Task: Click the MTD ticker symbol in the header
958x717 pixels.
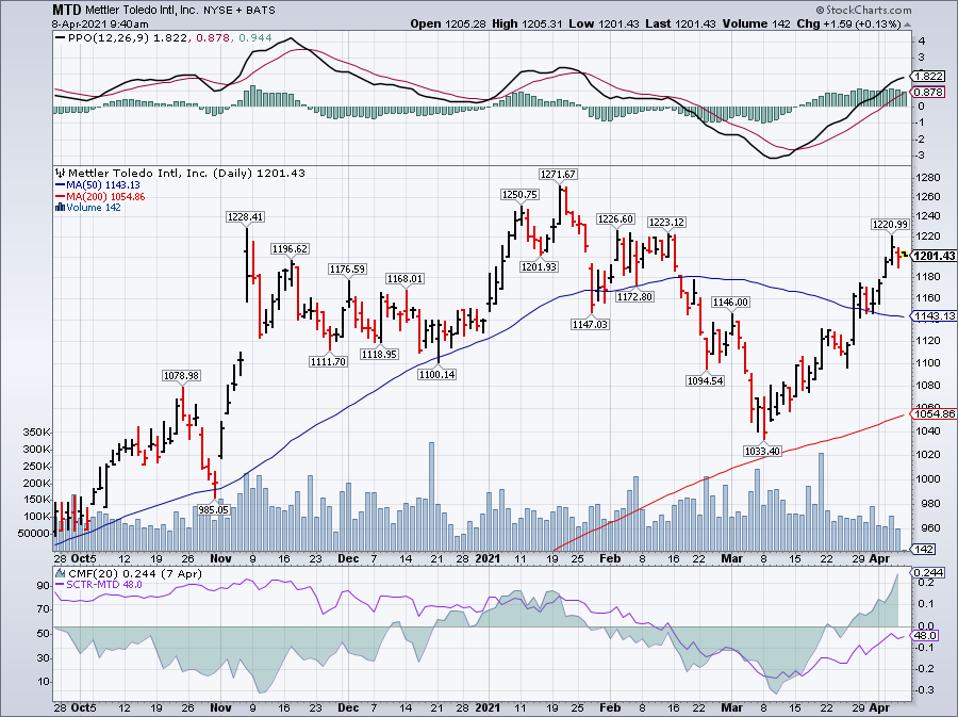Action: [x=65, y=10]
